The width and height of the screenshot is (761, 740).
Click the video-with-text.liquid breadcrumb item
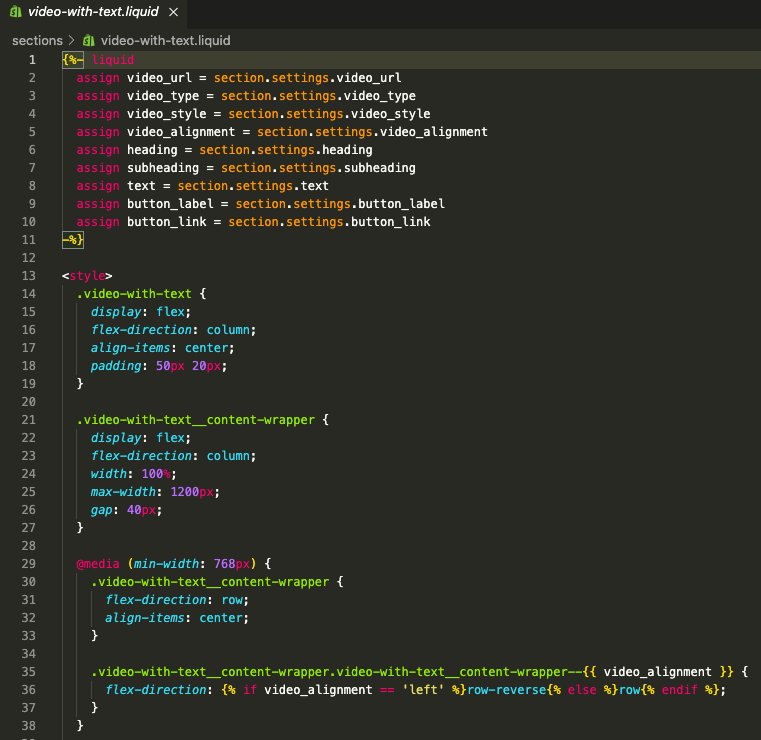click(x=165, y=41)
